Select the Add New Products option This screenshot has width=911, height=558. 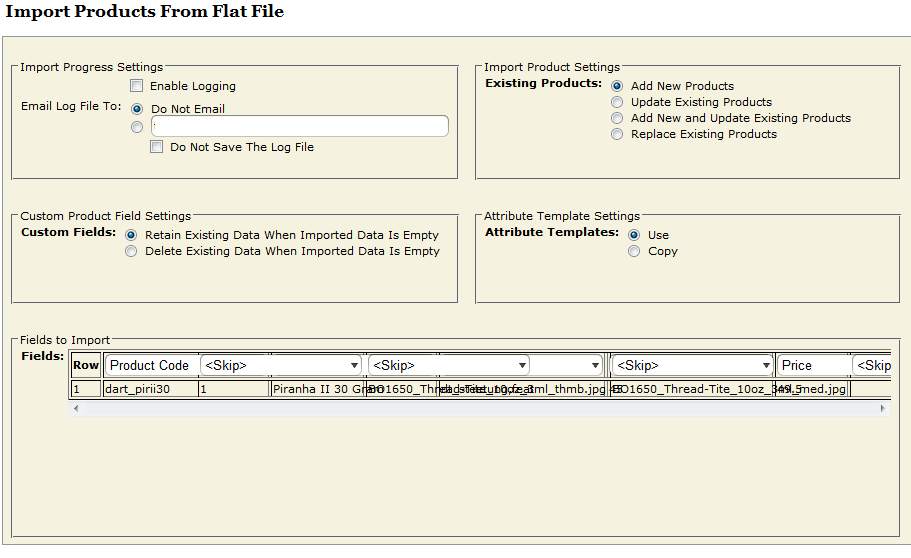click(617, 86)
